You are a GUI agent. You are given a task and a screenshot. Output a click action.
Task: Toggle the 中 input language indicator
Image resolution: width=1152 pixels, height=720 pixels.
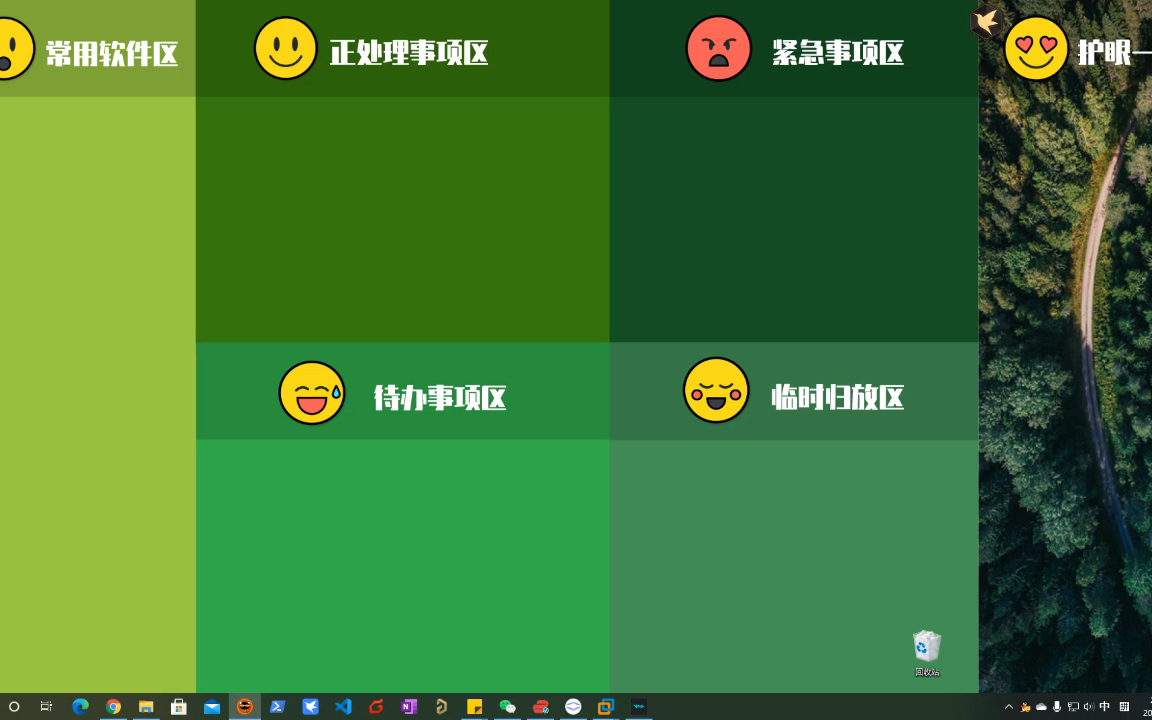[1105, 707]
